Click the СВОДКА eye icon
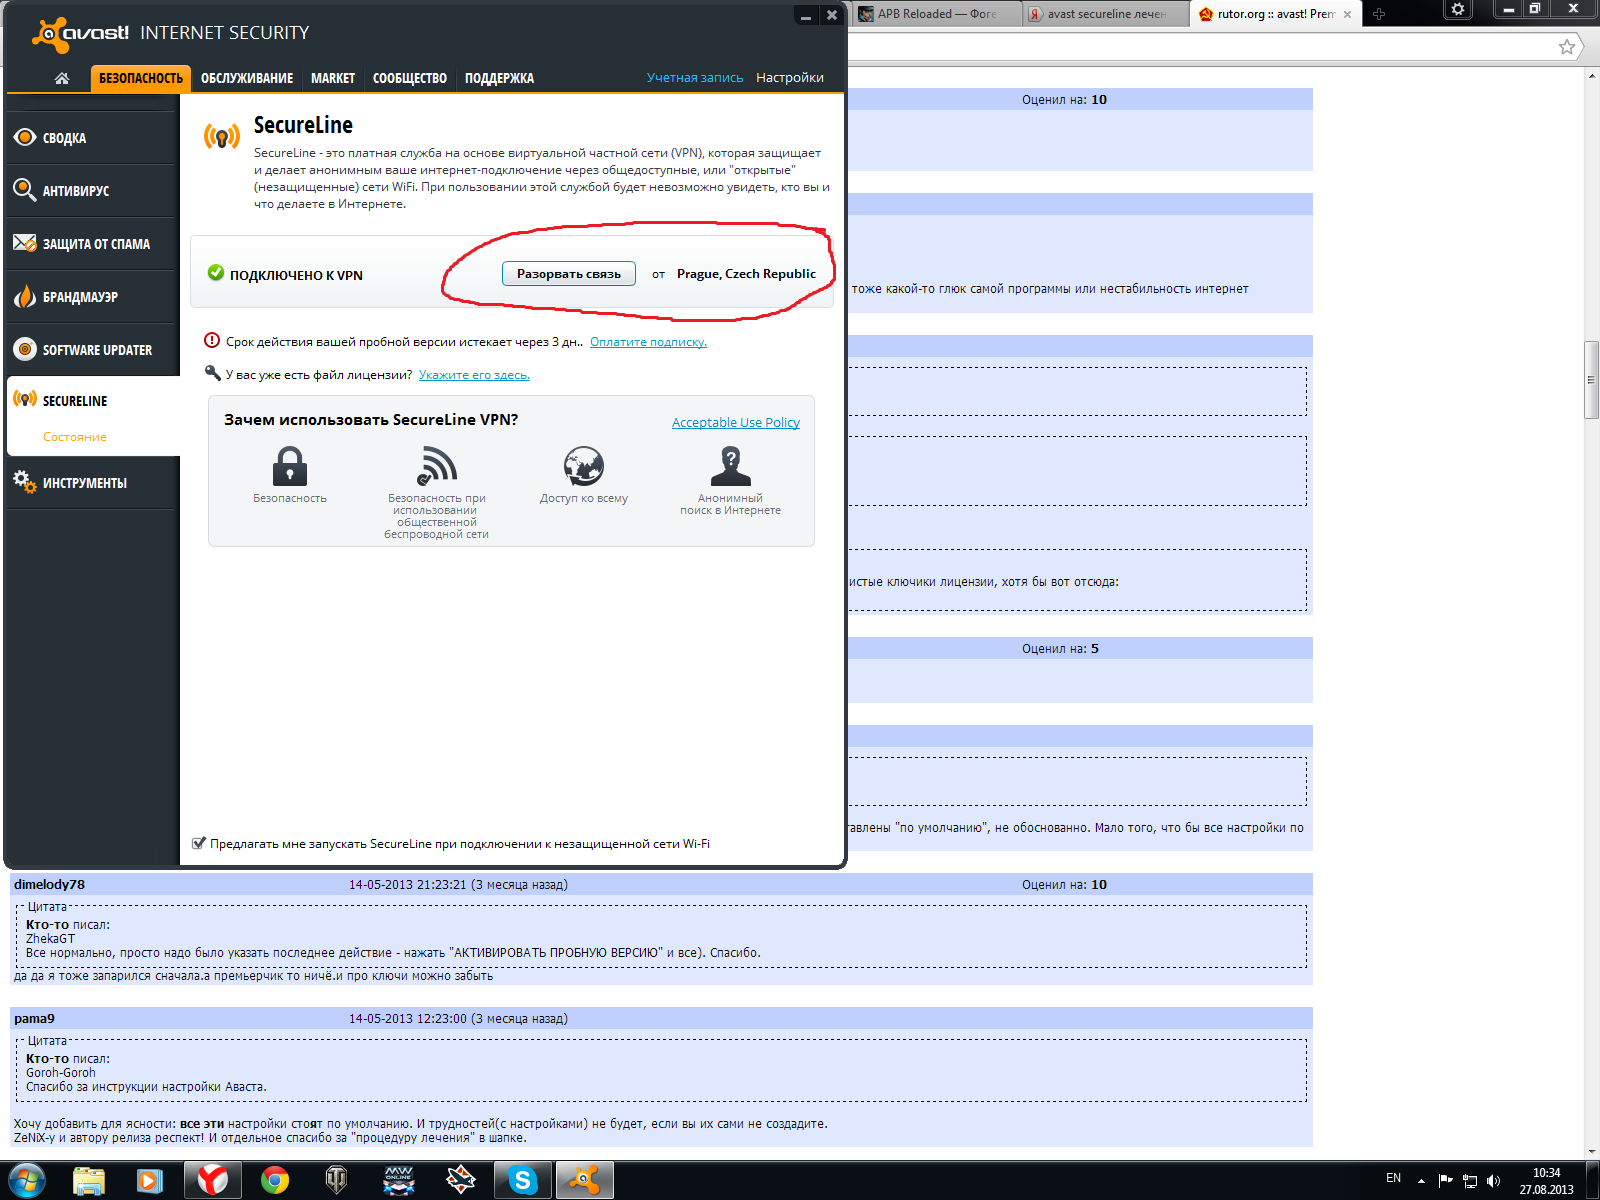This screenshot has height=1200, width=1600. coord(25,137)
